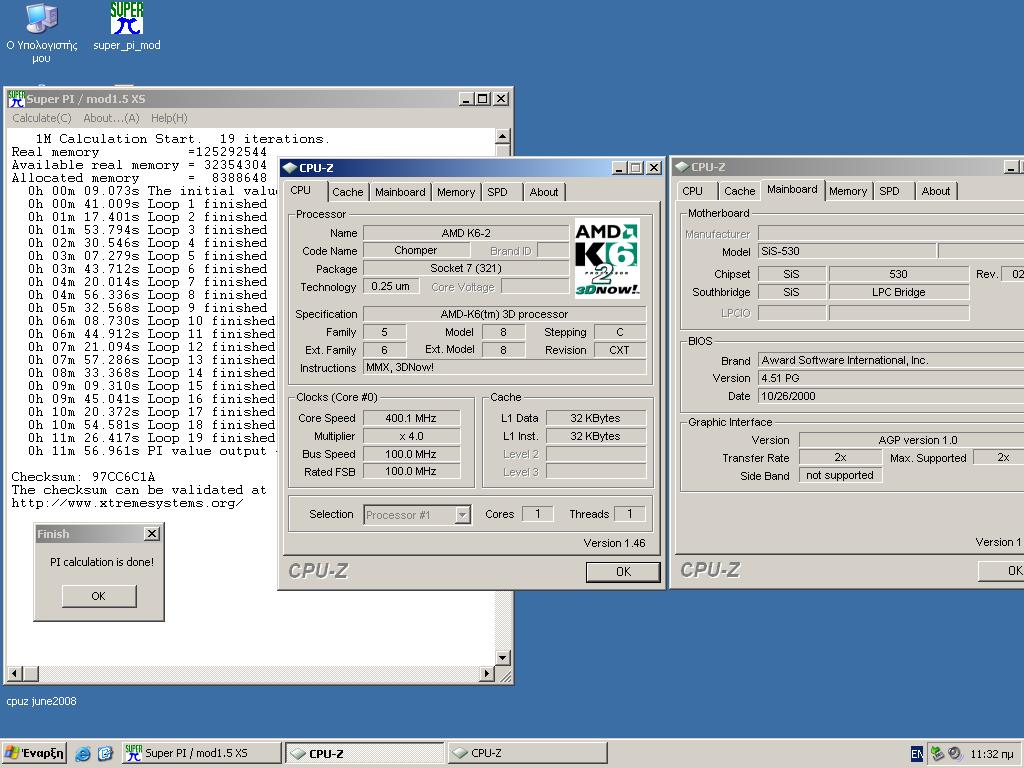1024x768 pixels.
Task: Click the Model field showing SiS-530
Action: 847,251
